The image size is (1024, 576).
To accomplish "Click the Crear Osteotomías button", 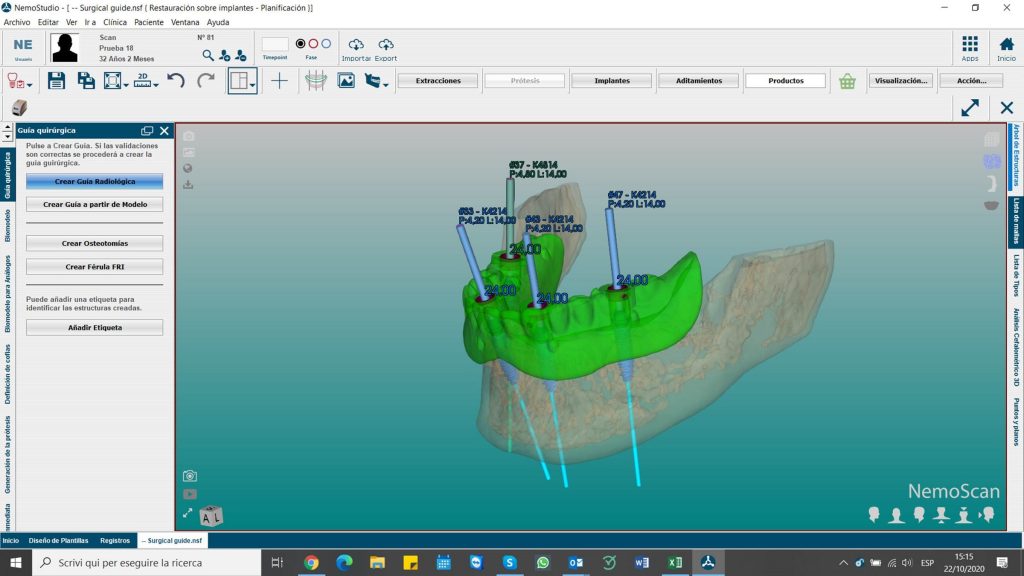I will point(95,243).
